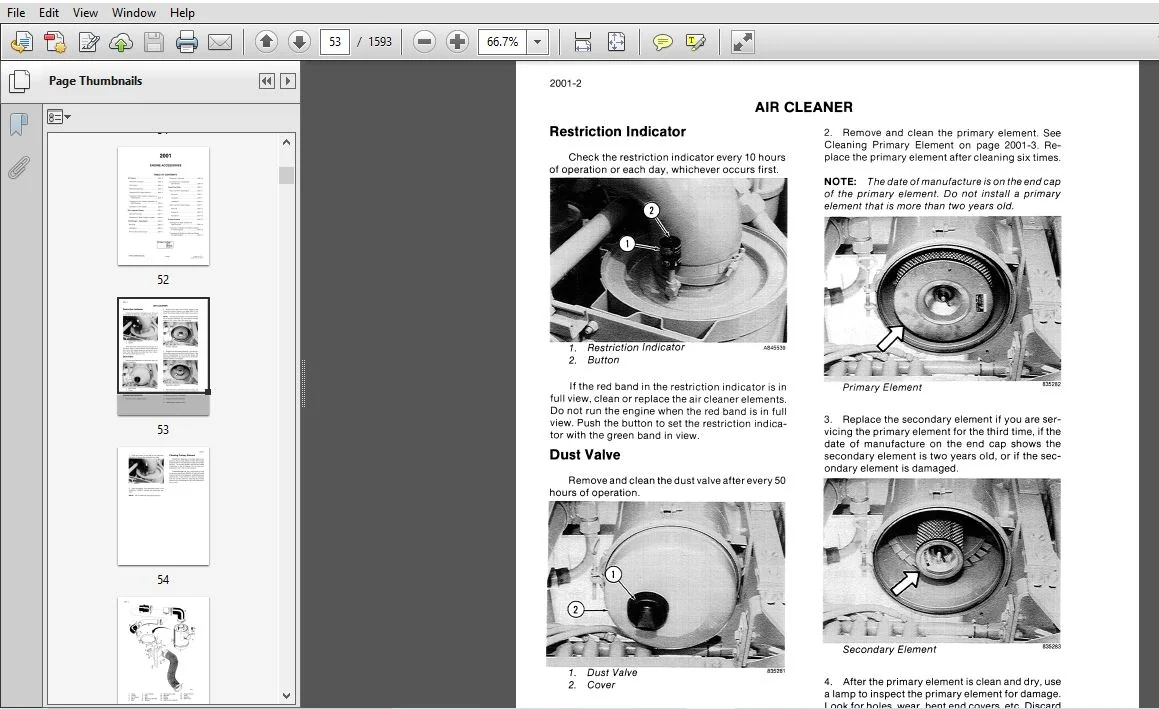The width and height of the screenshot is (1159, 709).
Task: Click the expand panel arrow button
Action: pos(288,81)
